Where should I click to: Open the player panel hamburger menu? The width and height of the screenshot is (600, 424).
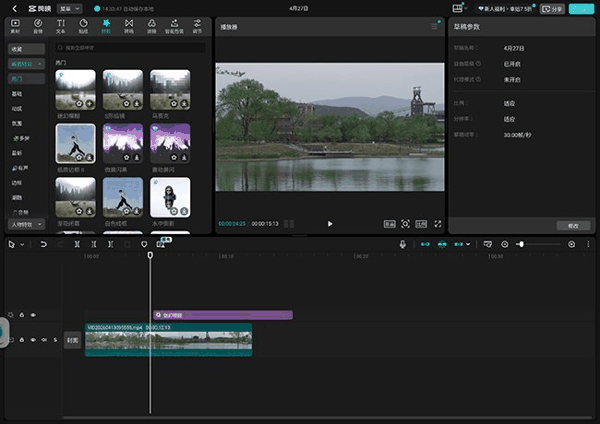point(434,26)
